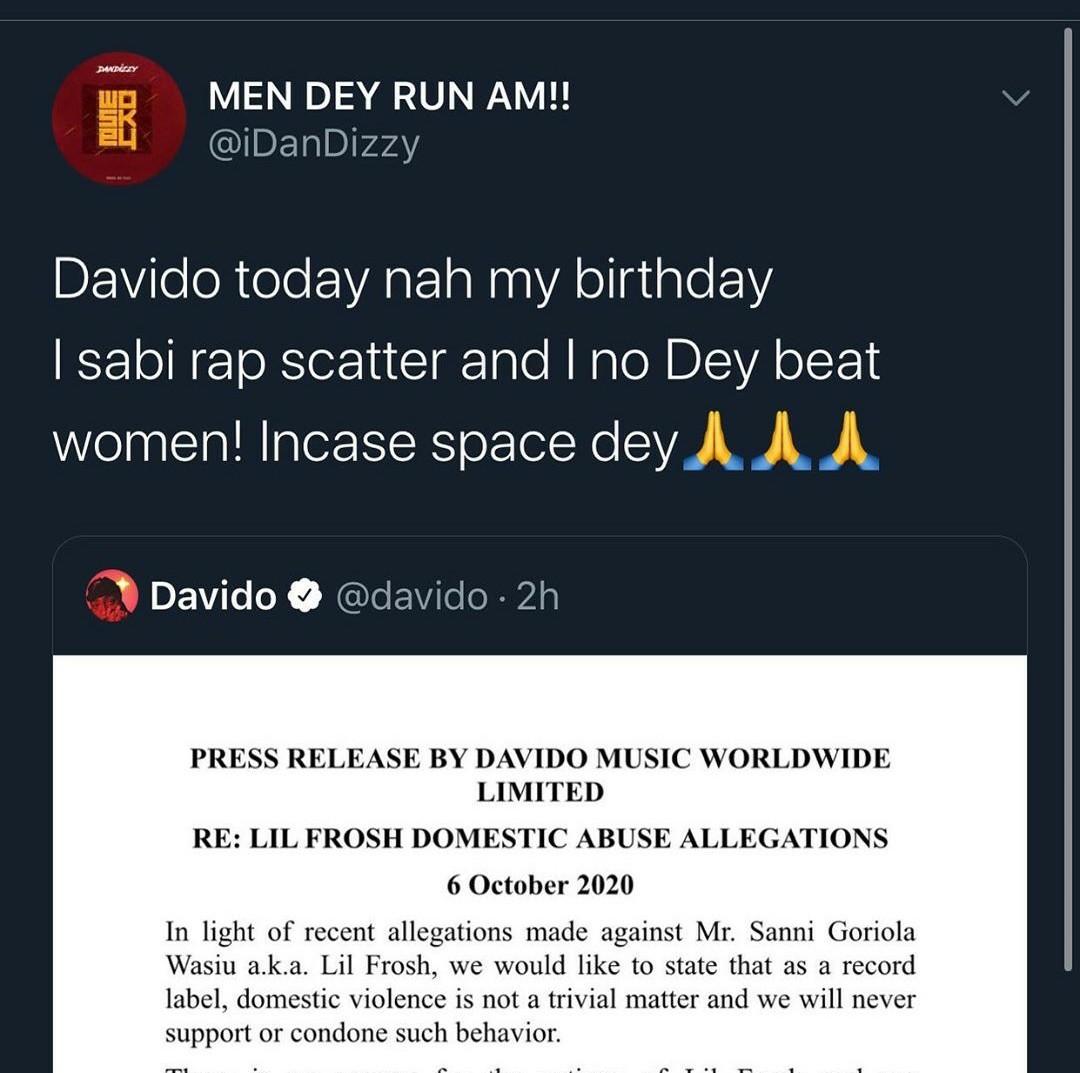Image resolution: width=1080 pixels, height=1073 pixels.
Task: Click the Lil Frosh allegations subject line
Action: point(540,838)
